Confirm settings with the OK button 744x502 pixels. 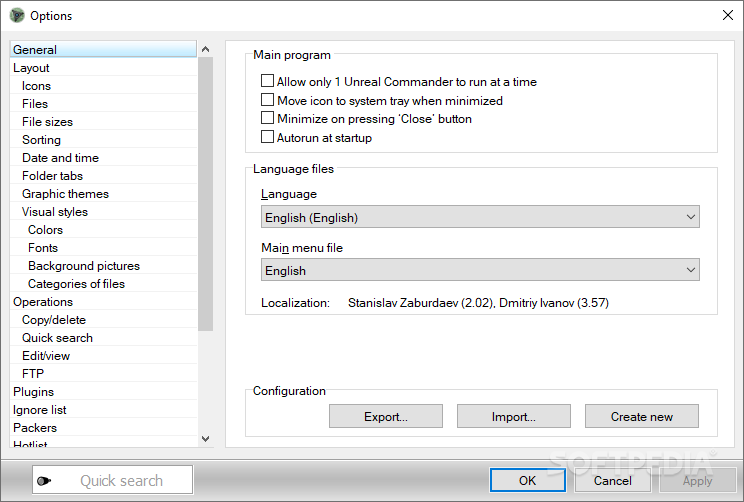(x=528, y=480)
